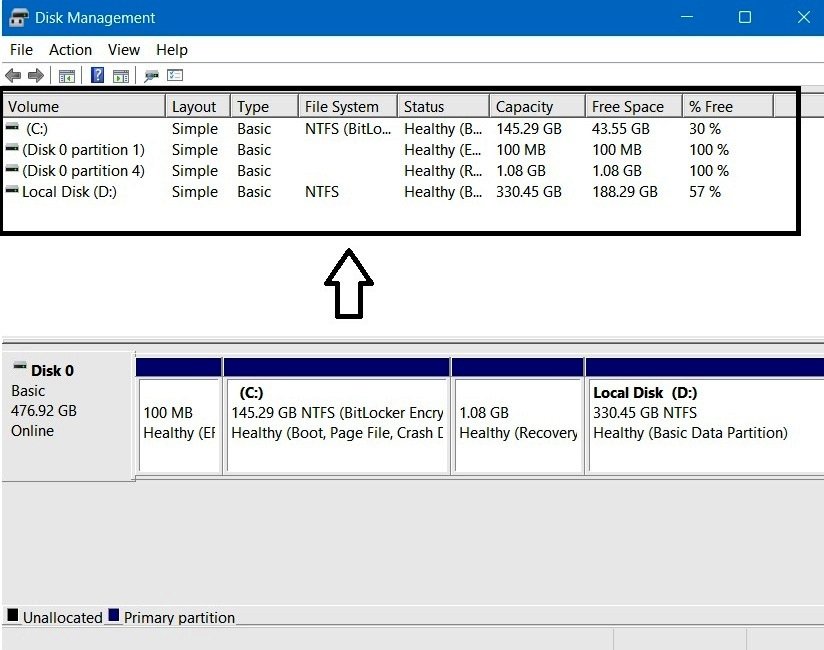Select the Disk 0 header block
This screenshot has width=824, height=650.
coord(68,416)
